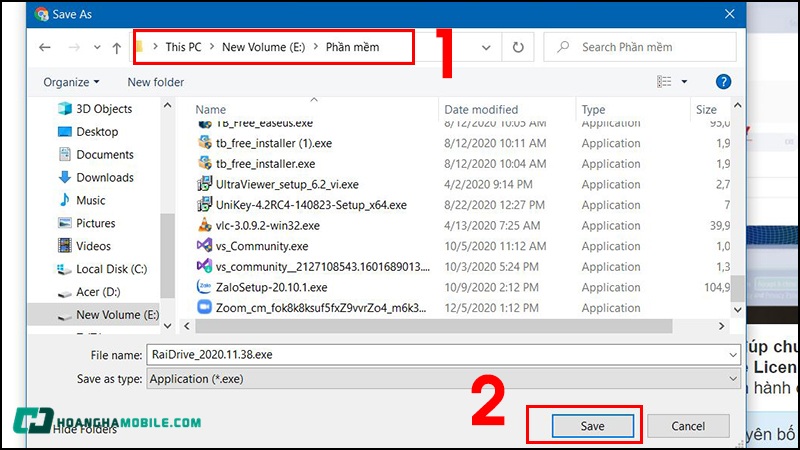Select the 3D Objects folder icon
The image size is (800, 450).
tap(64, 109)
